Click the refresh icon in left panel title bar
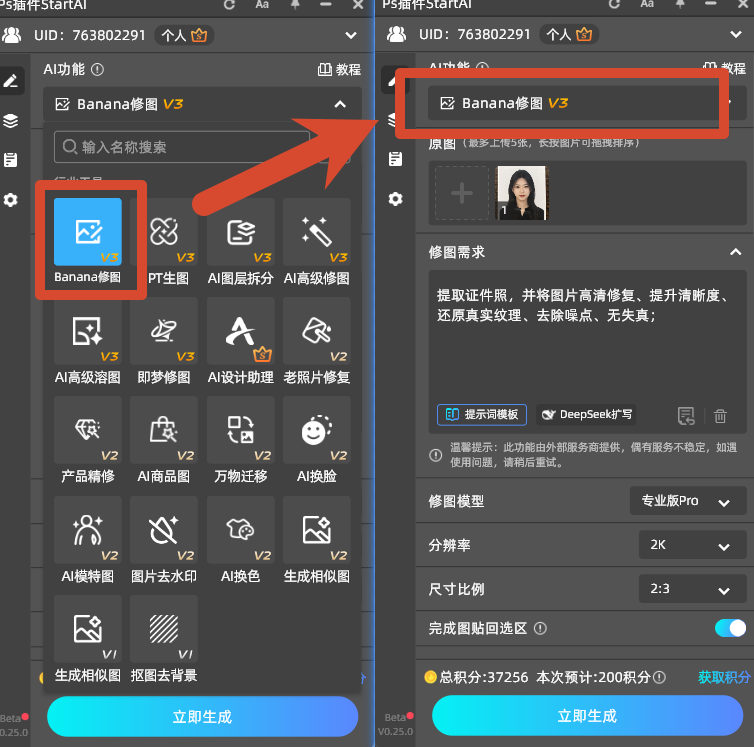Image resolution: width=754 pixels, height=747 pixels. pos(229,5)
